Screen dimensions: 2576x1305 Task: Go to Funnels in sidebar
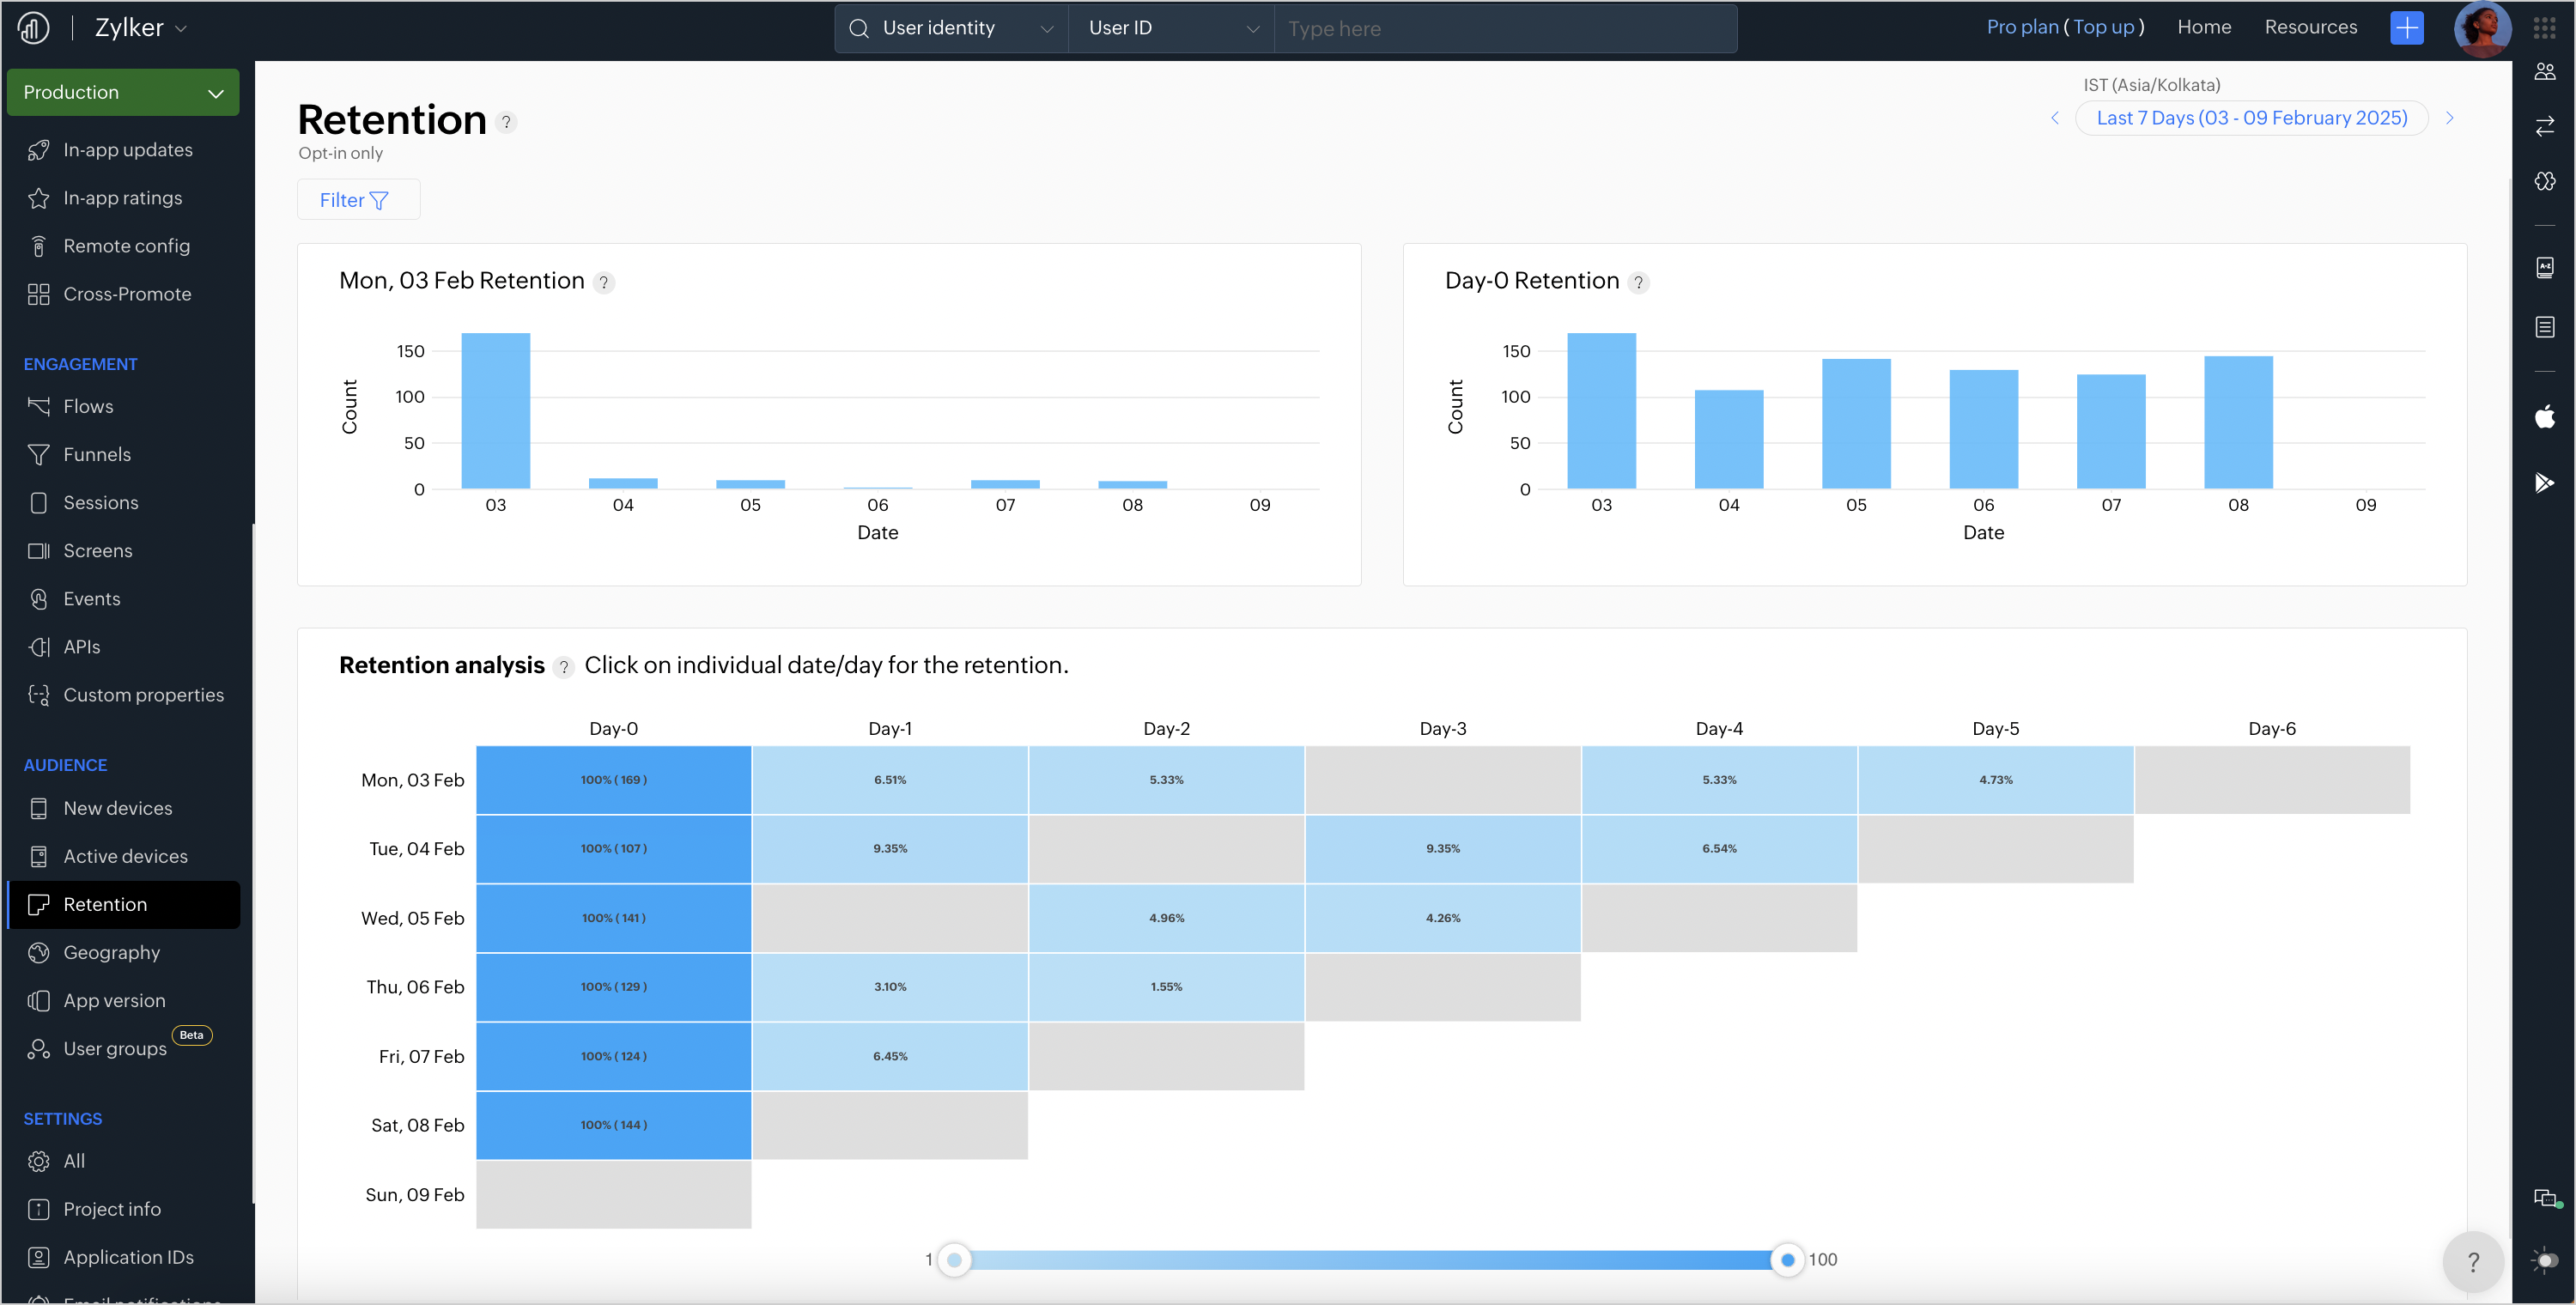coord(97,454)
